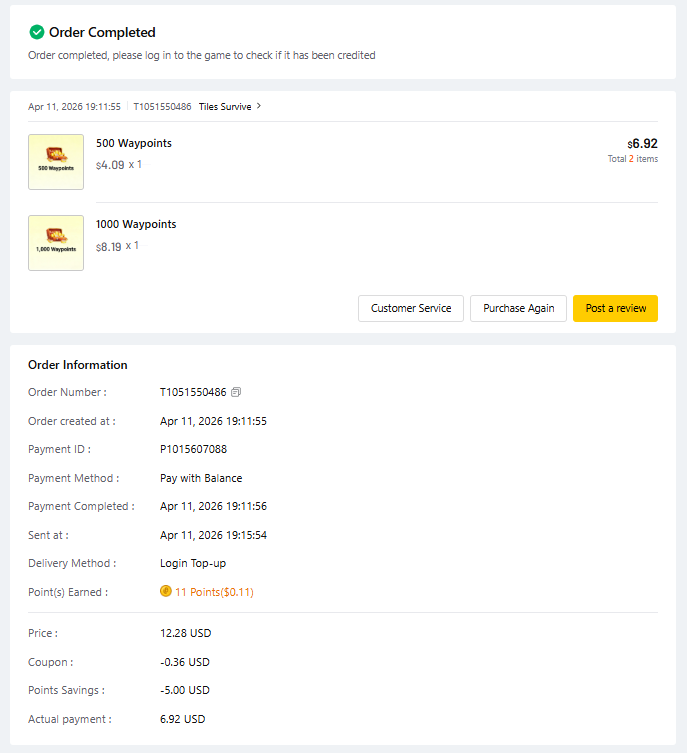Click the gold coin icon beside Points Earned
This screenshot has height=753, width=687.
166,592
